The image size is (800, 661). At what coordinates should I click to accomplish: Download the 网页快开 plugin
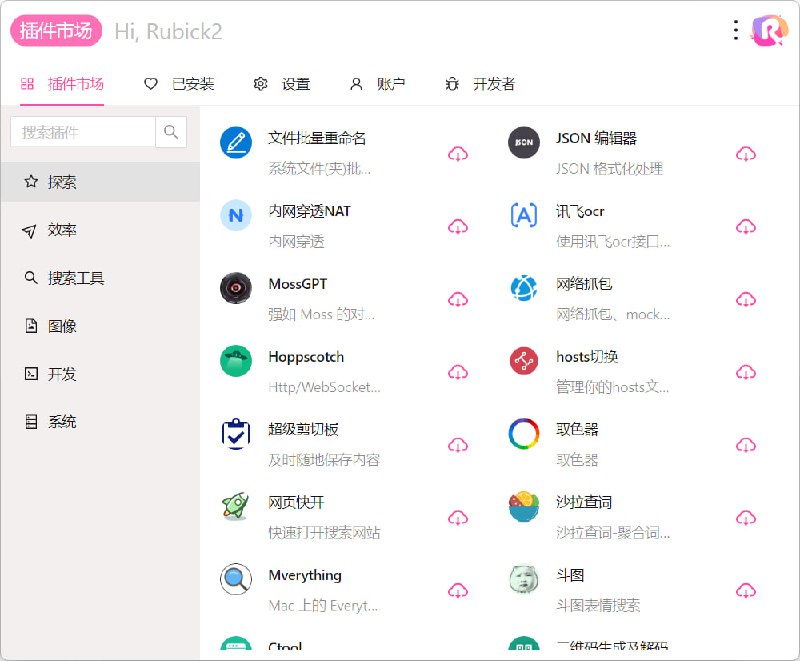point(458,518)
